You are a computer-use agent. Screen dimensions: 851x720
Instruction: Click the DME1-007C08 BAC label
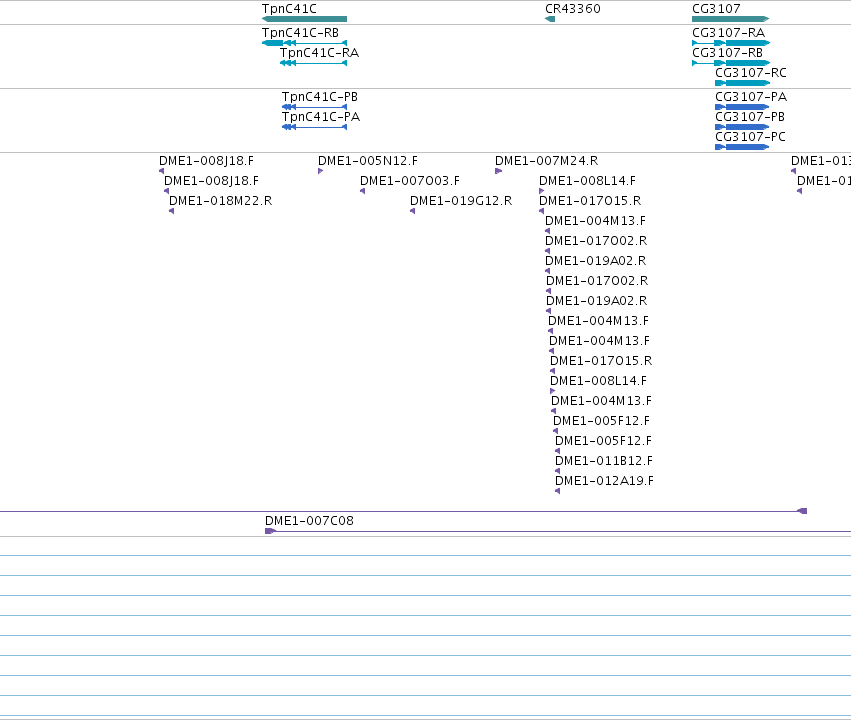click(x=309, y=521)
